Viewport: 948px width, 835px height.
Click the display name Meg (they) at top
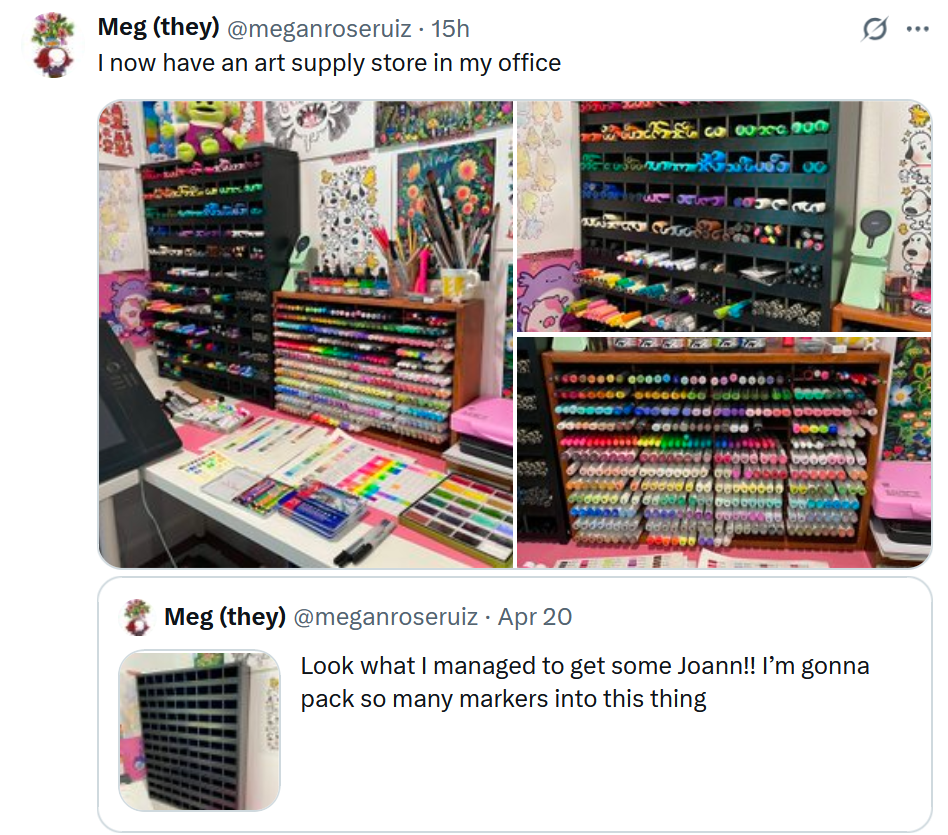pos(158,27)
